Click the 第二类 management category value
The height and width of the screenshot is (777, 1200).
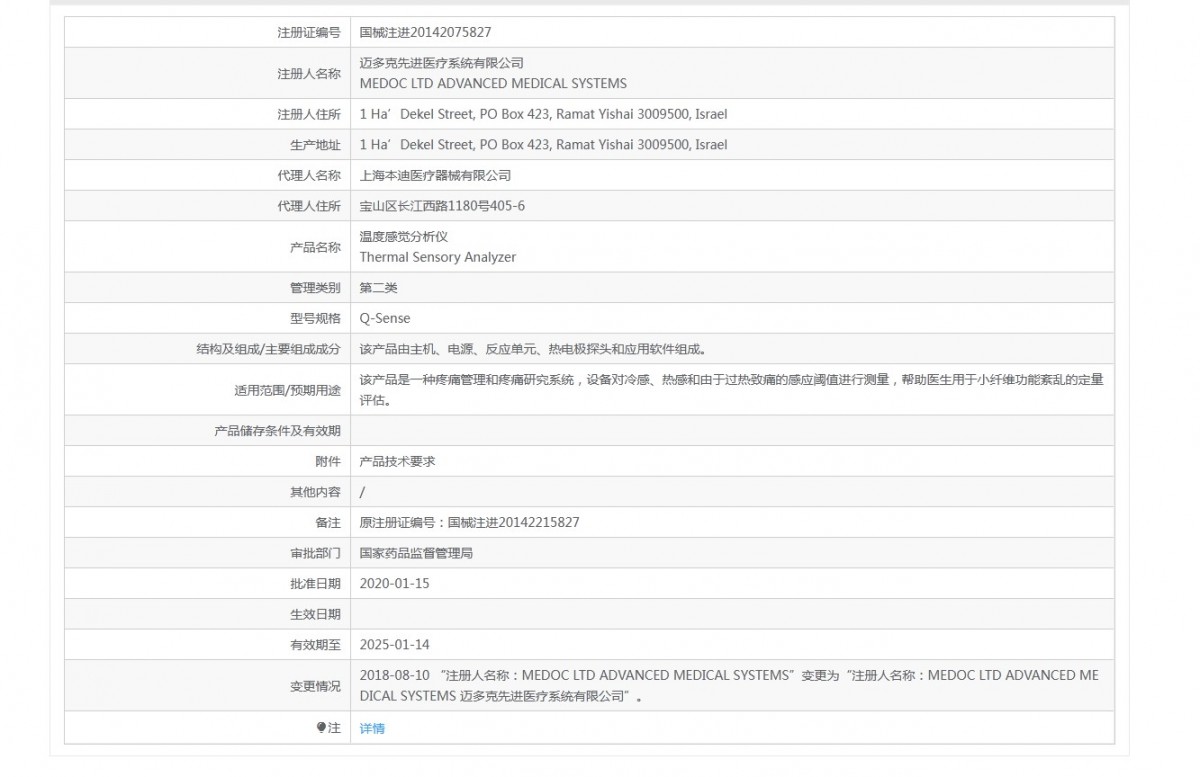(378, 288)
